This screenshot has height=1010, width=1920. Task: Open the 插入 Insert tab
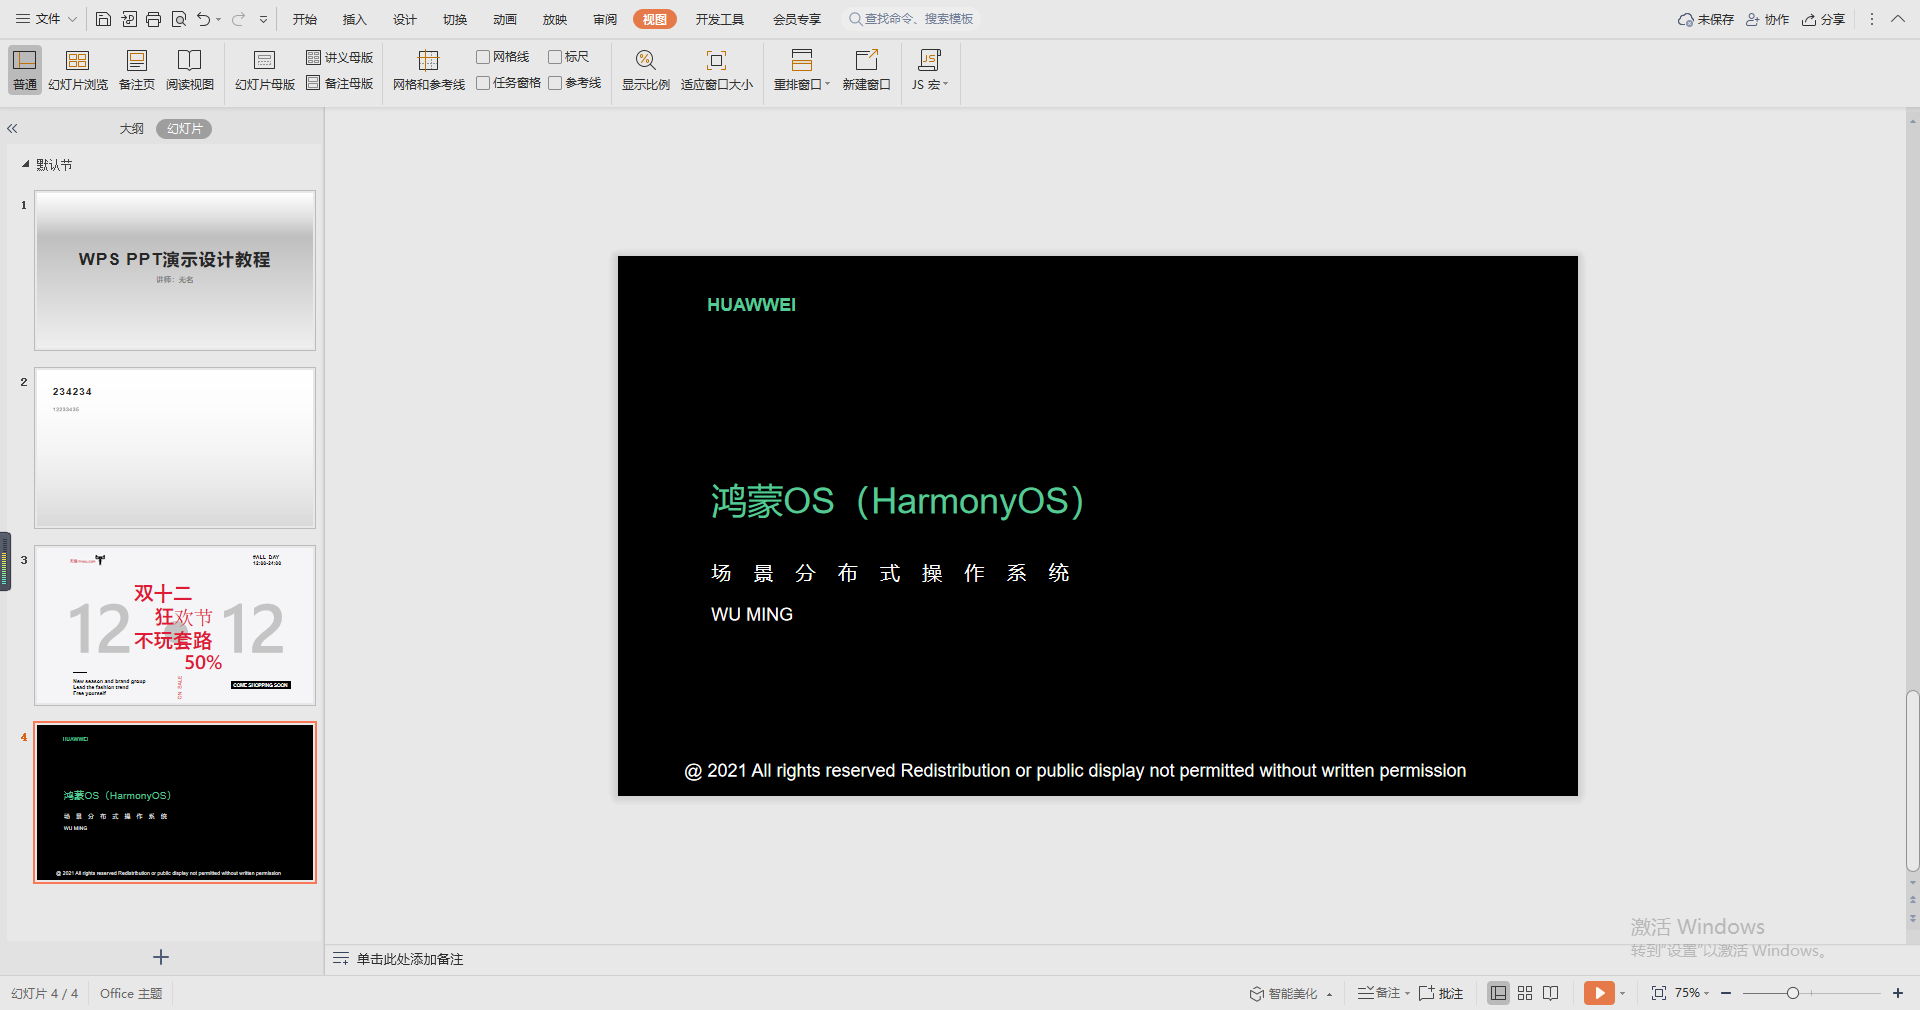coord(355,20)
